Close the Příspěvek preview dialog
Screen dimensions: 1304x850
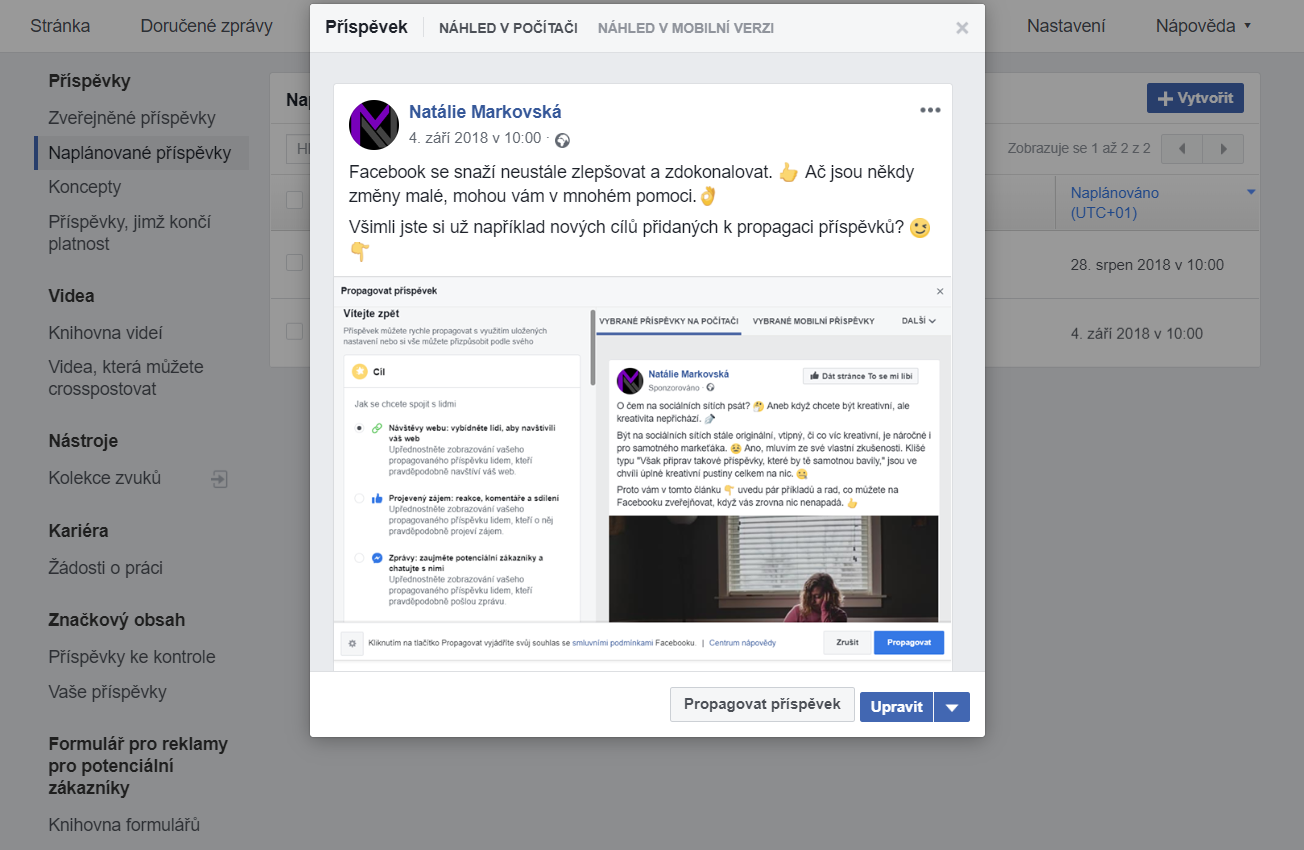coord(962,28)
